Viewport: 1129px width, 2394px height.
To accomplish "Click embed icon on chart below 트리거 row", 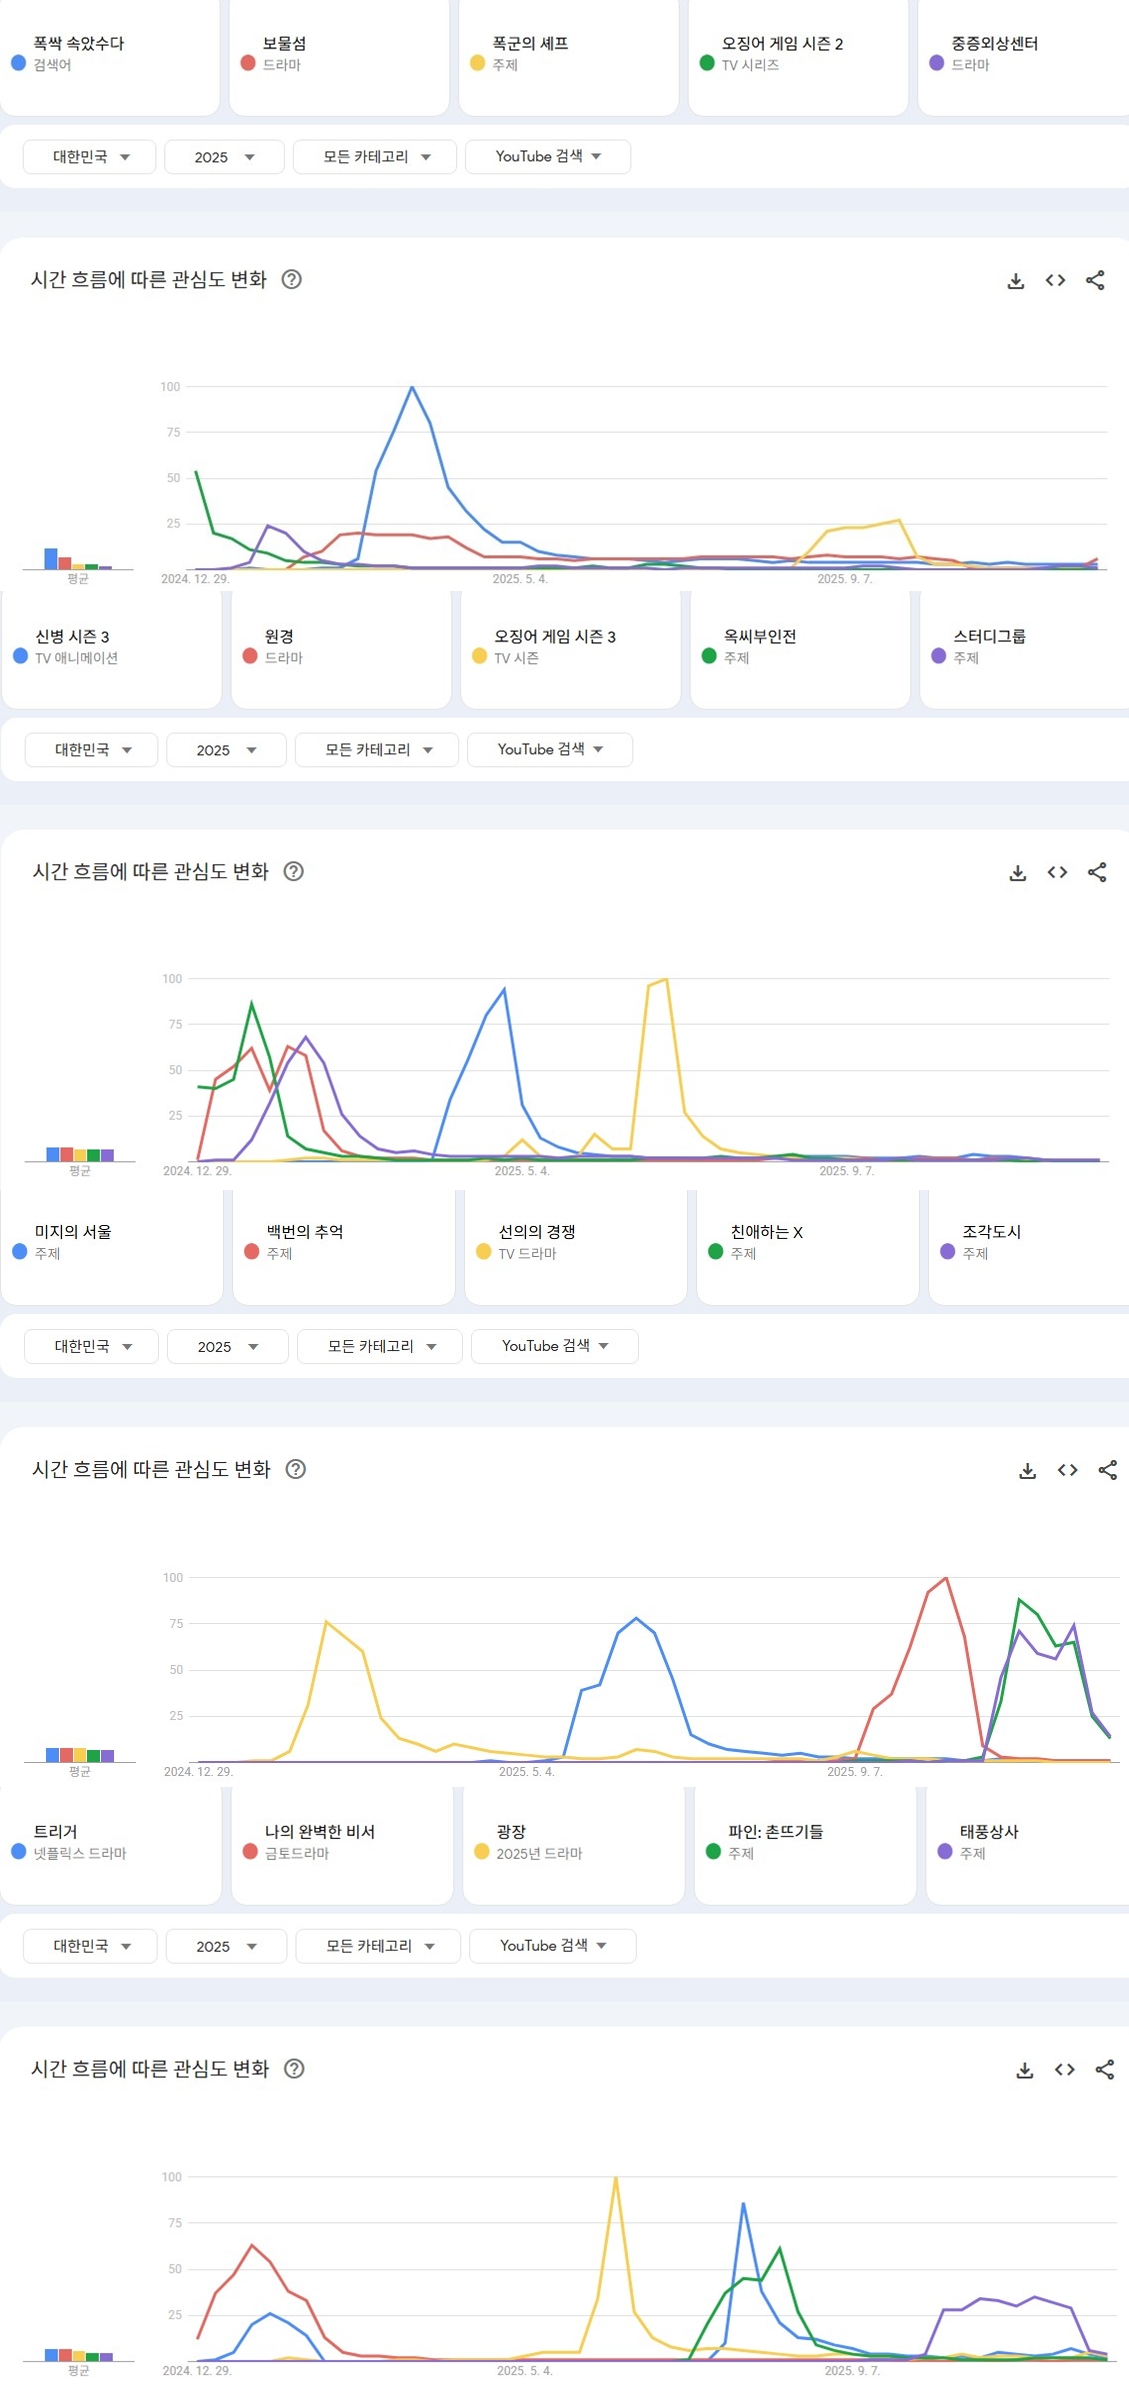I will (1064, 2070).
